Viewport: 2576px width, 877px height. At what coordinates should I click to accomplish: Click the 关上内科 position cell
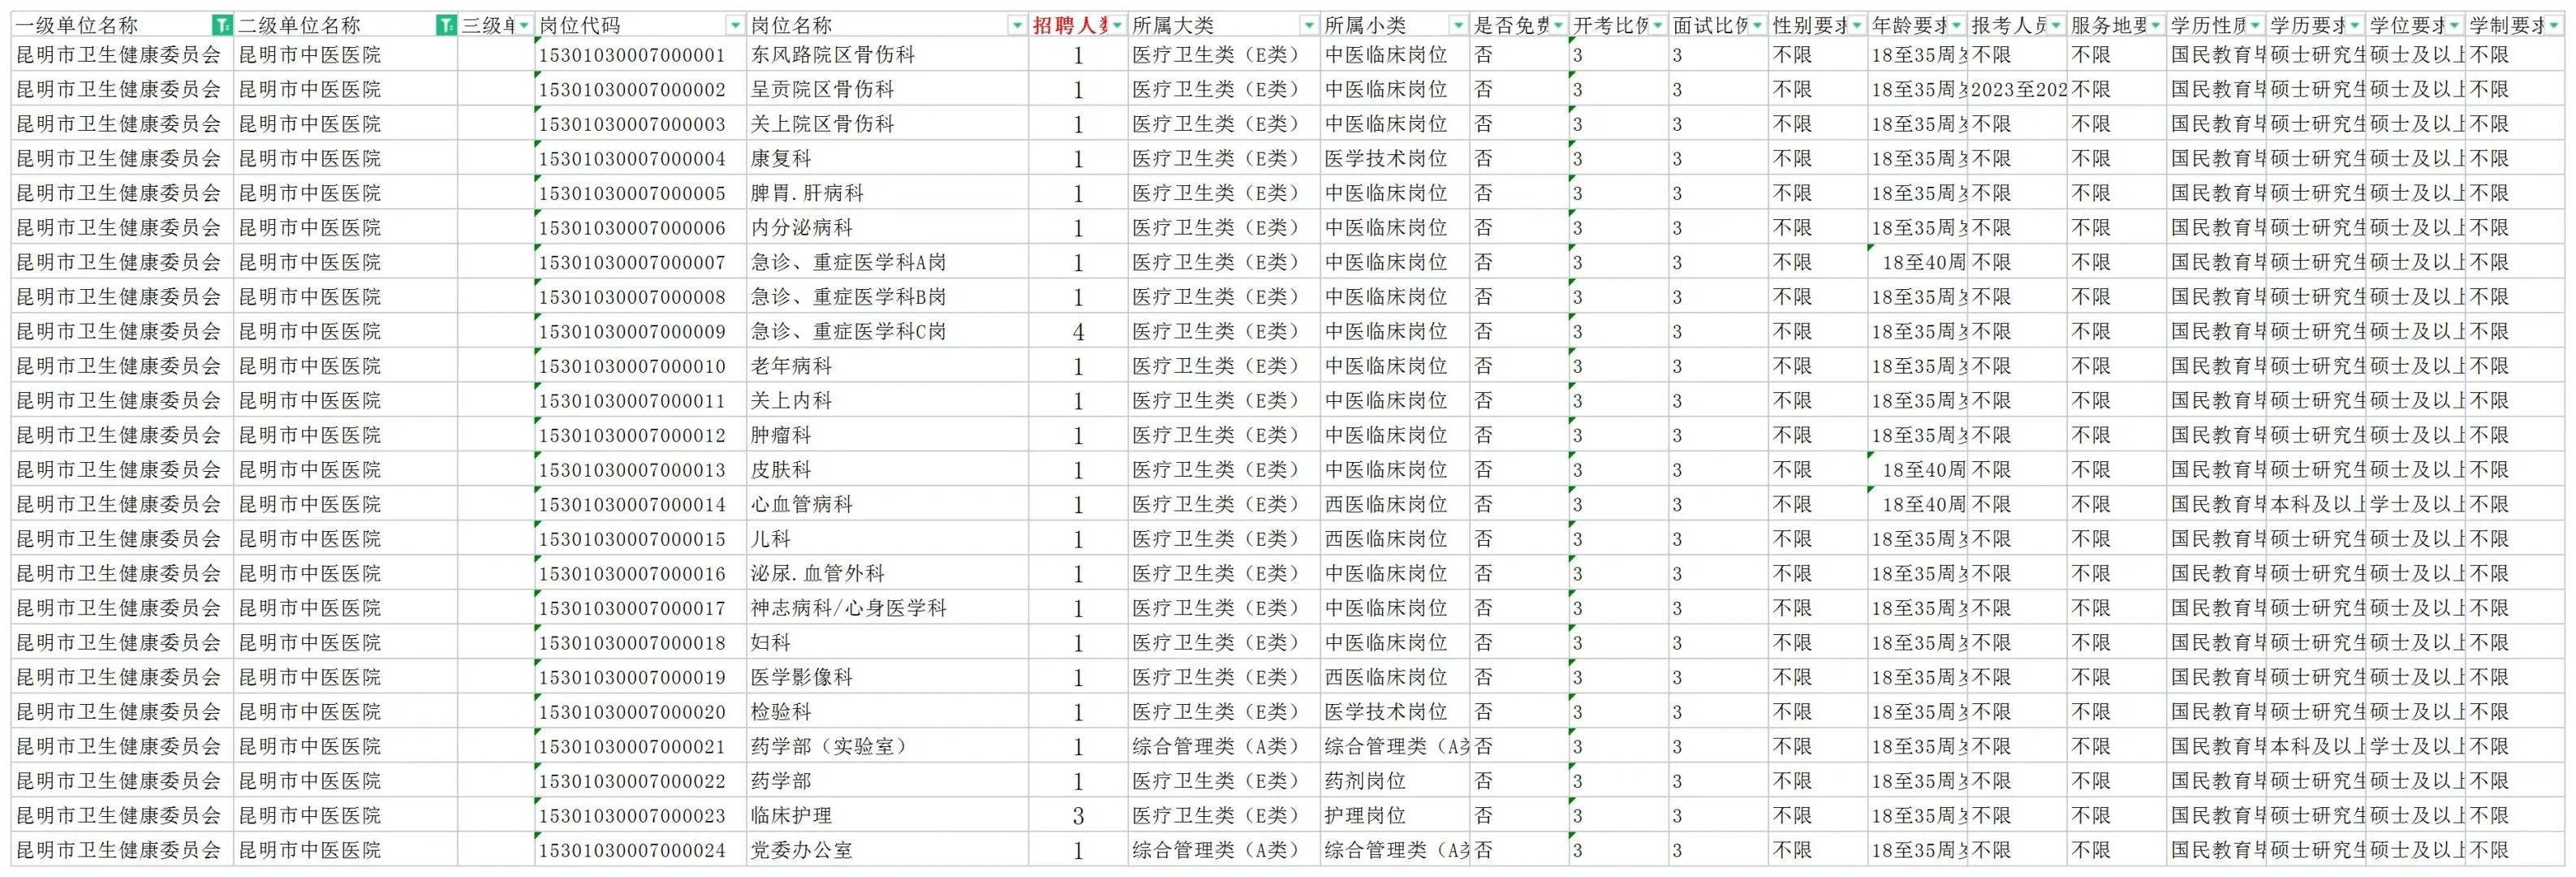[887, 401]
